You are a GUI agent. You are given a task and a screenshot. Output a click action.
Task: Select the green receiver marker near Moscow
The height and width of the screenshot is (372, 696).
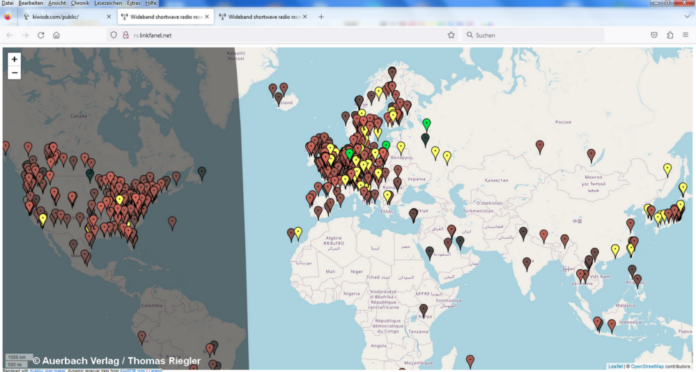coord(427,124)
